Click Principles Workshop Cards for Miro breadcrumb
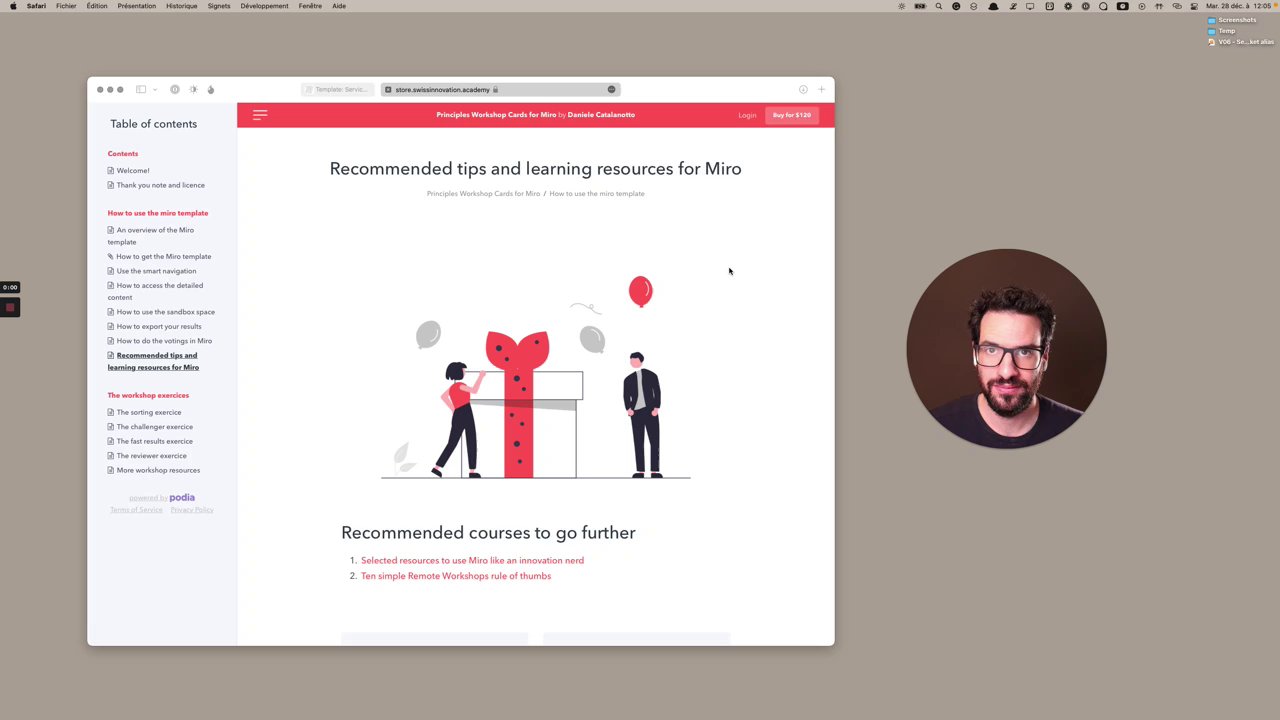The width and height of the screenshot is (1280, 720). (x=483, y=194)
